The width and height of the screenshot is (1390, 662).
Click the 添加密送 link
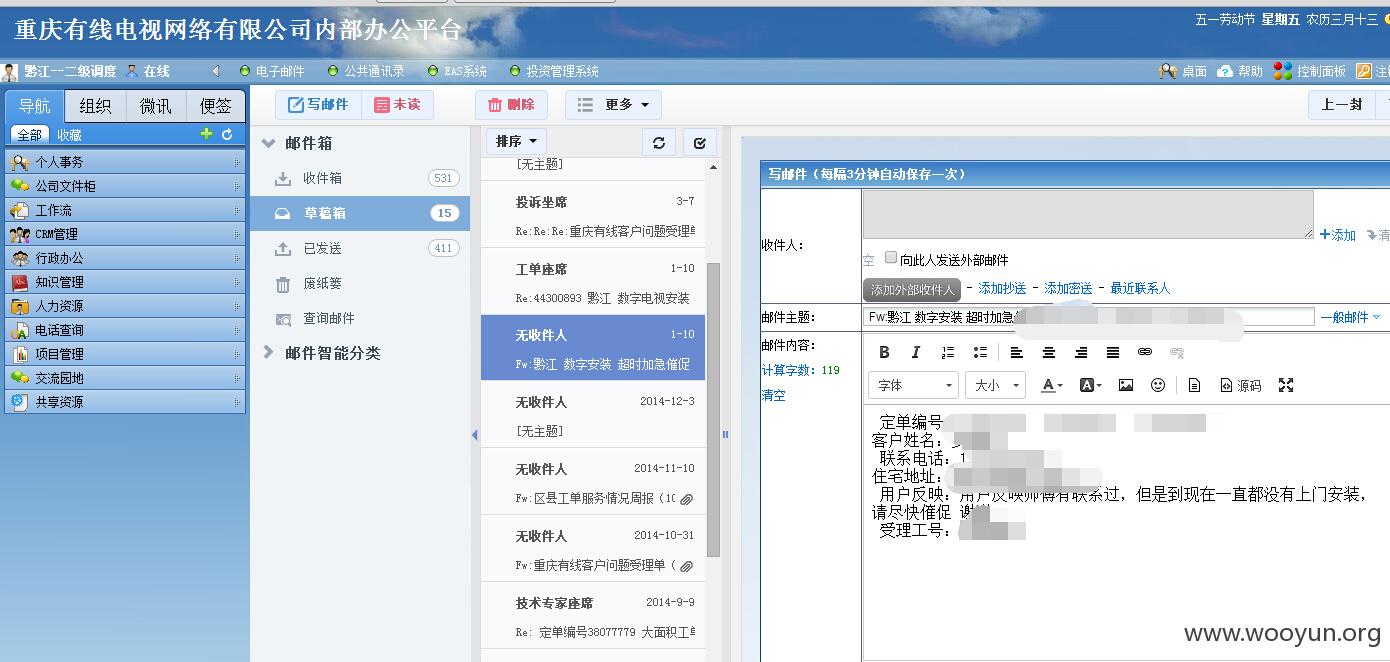pyautogui.click(x=1068, y=288)
